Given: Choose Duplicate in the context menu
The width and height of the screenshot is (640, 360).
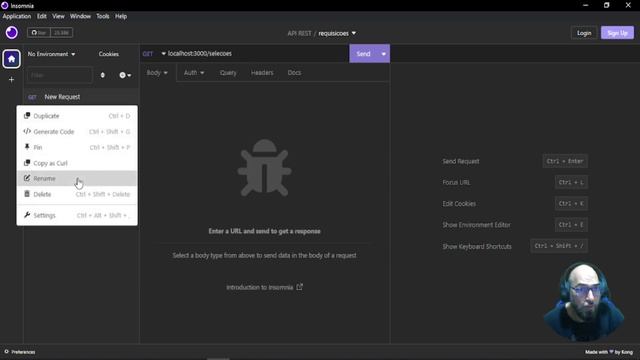Looking at the screenshot, I should pyautogui.click(x=77, y=116).
